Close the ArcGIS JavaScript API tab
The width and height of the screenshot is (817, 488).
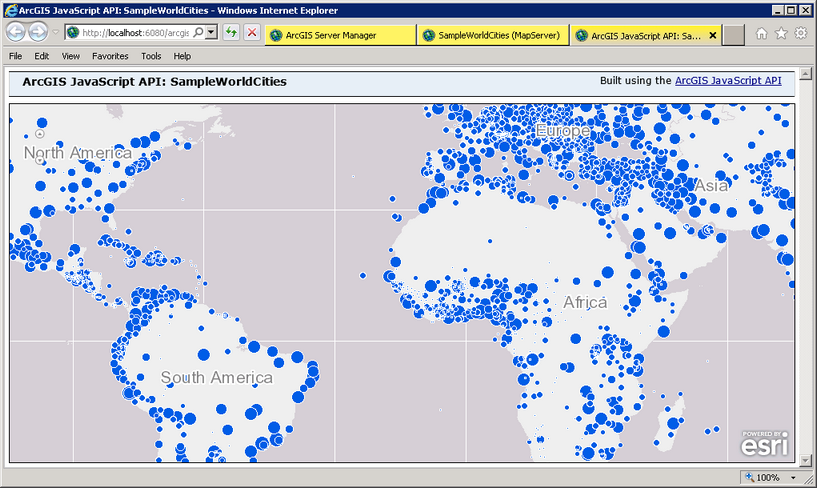[x=713, y=35]
